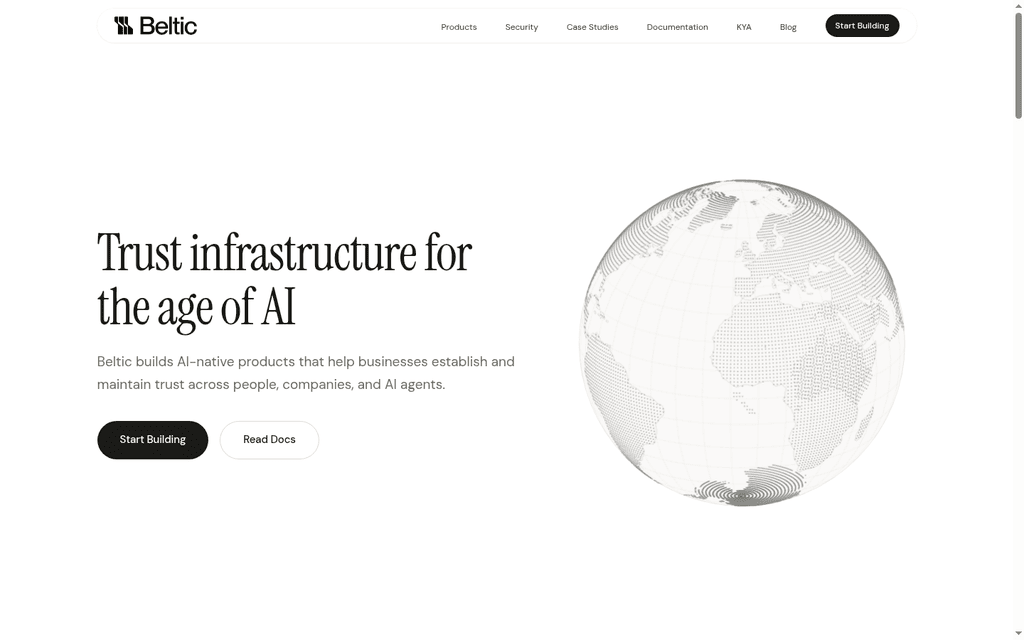Open the Security nav link
Viewport: 1024px width, 640px height.
click(x=521, y=27)
